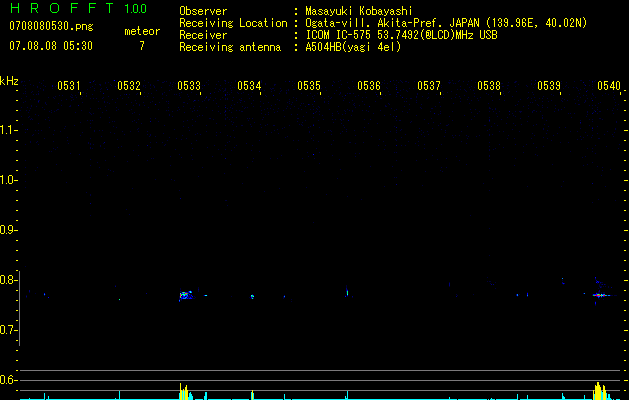Click the 0537 time marker
This screenshot has width=629, height=400.
(x=429, y=86)
